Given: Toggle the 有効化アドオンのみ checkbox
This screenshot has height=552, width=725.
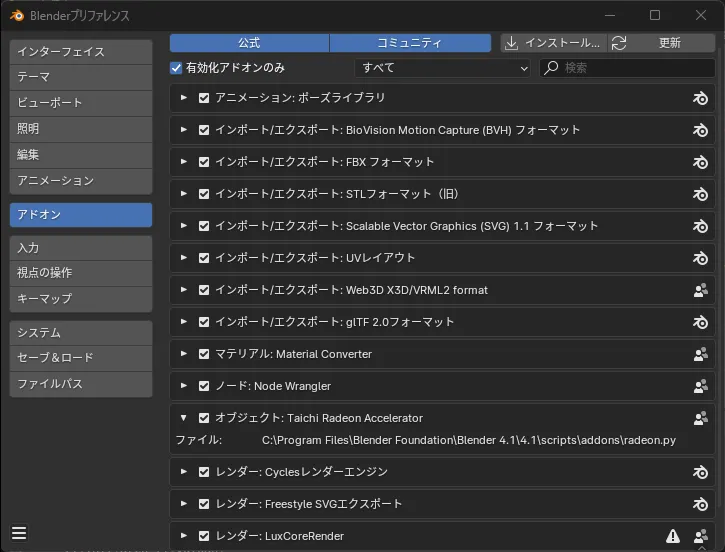Looking at the screenshot, I should [177, 68].
